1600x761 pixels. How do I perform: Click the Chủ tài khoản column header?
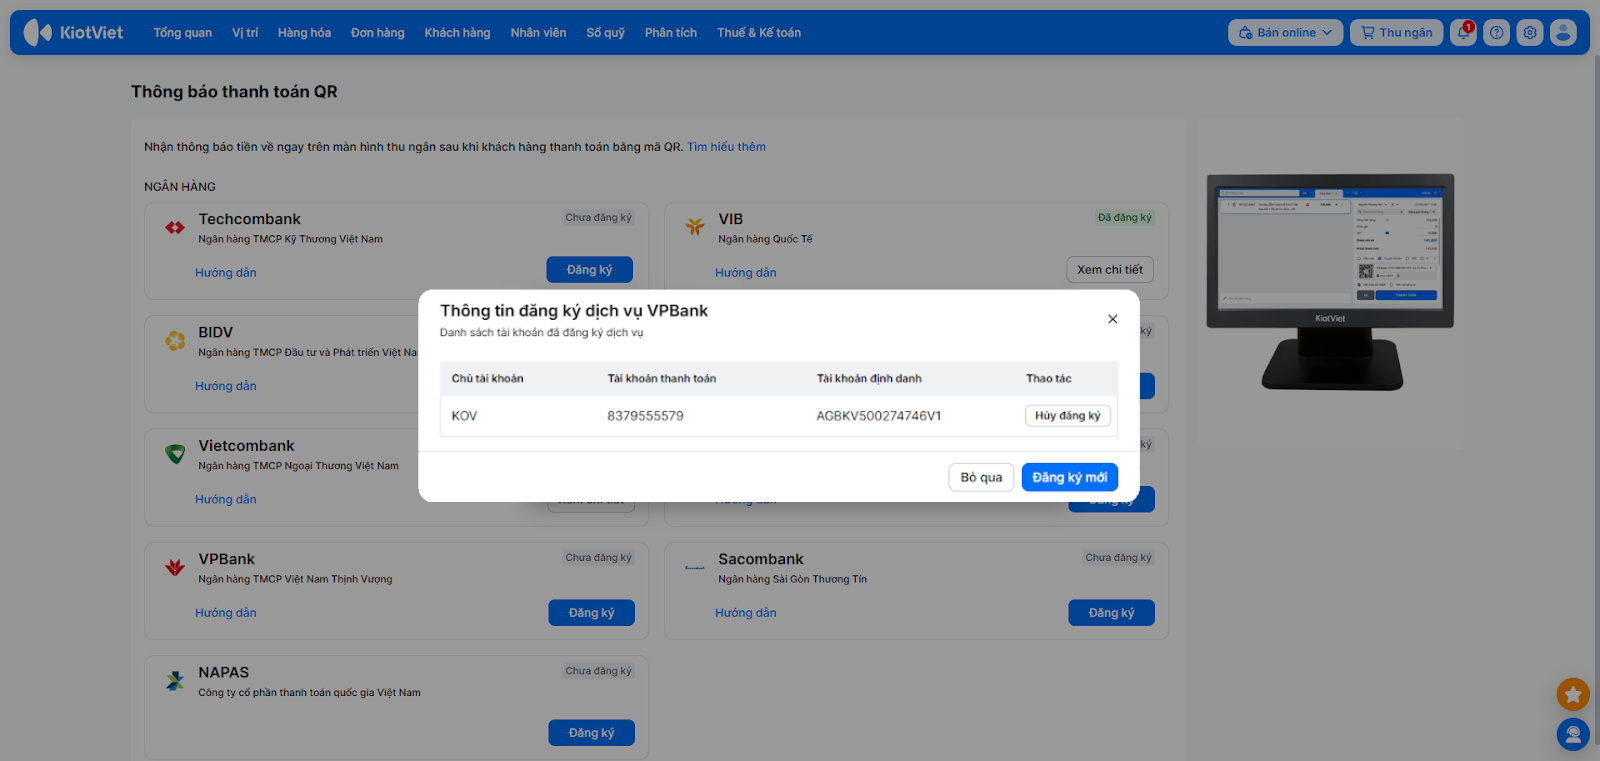(x=488, y=379)
